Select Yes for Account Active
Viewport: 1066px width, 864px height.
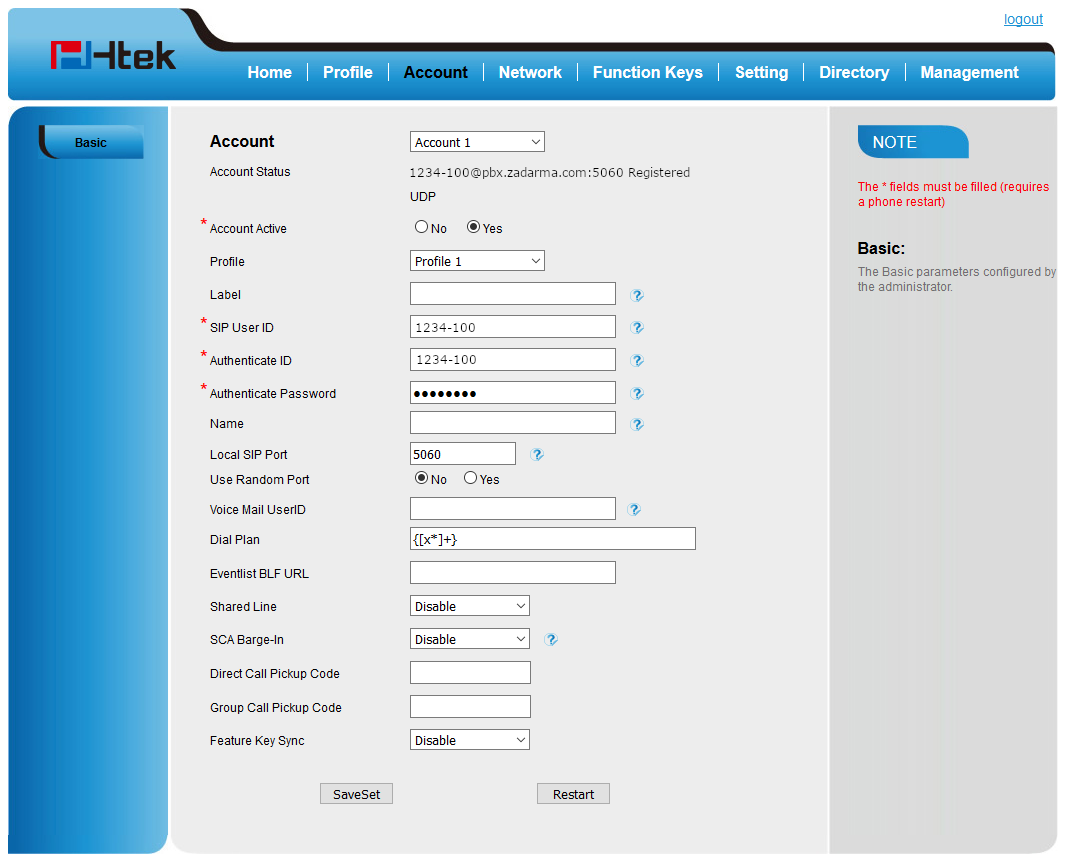pos(474,228)
